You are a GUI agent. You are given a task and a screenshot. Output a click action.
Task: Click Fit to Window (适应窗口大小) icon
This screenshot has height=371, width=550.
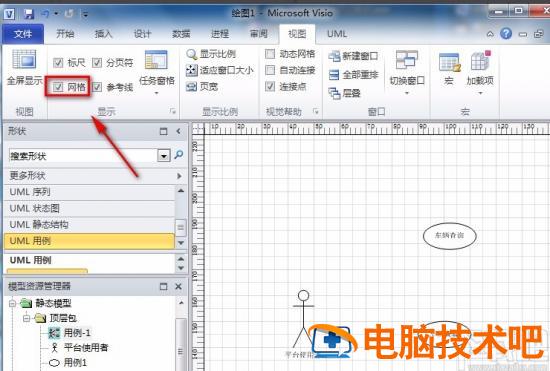192,70
